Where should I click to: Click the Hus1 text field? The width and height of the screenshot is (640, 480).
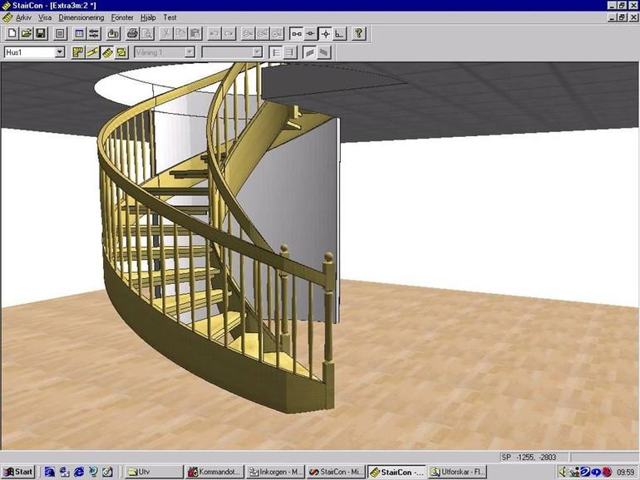[x=29, y=52]
